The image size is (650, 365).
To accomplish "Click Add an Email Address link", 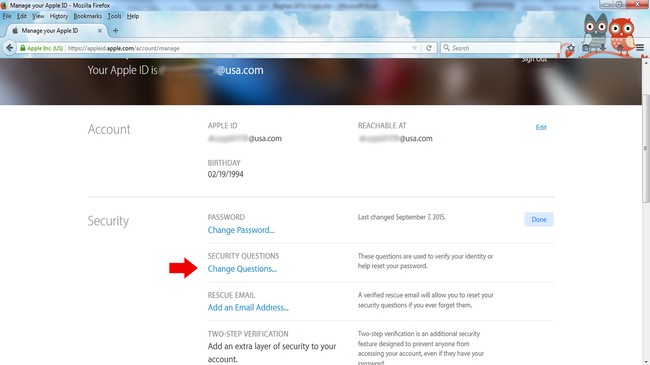I will [x=248, y=307].
